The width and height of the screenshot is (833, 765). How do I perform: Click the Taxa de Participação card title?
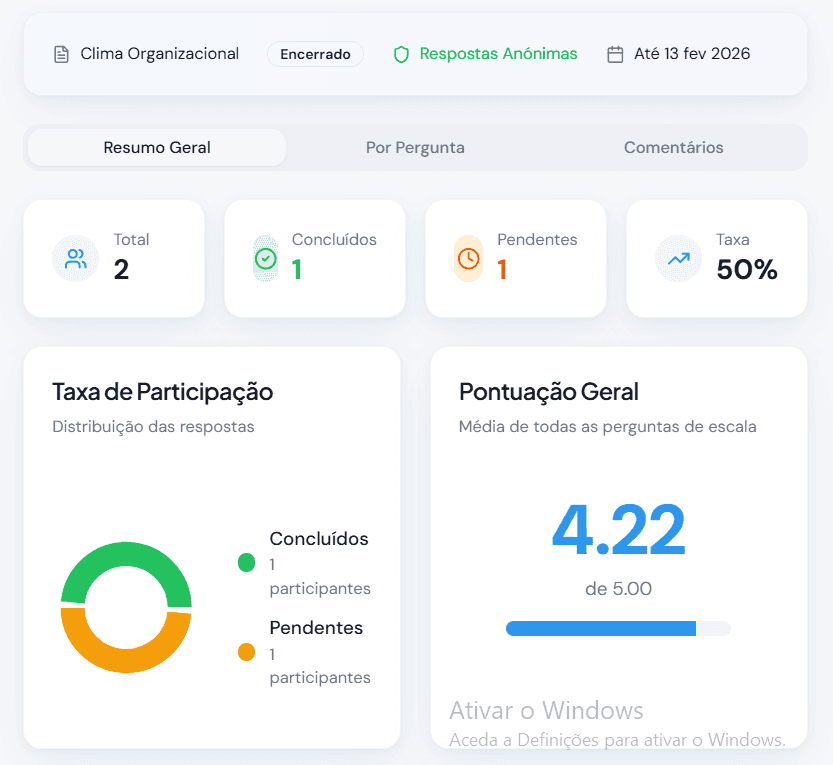coord(162,392)
